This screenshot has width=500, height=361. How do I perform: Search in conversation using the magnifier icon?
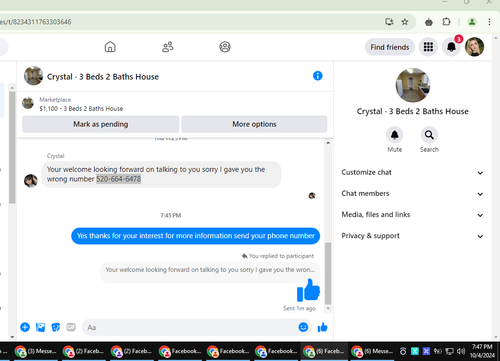point(429,135)
